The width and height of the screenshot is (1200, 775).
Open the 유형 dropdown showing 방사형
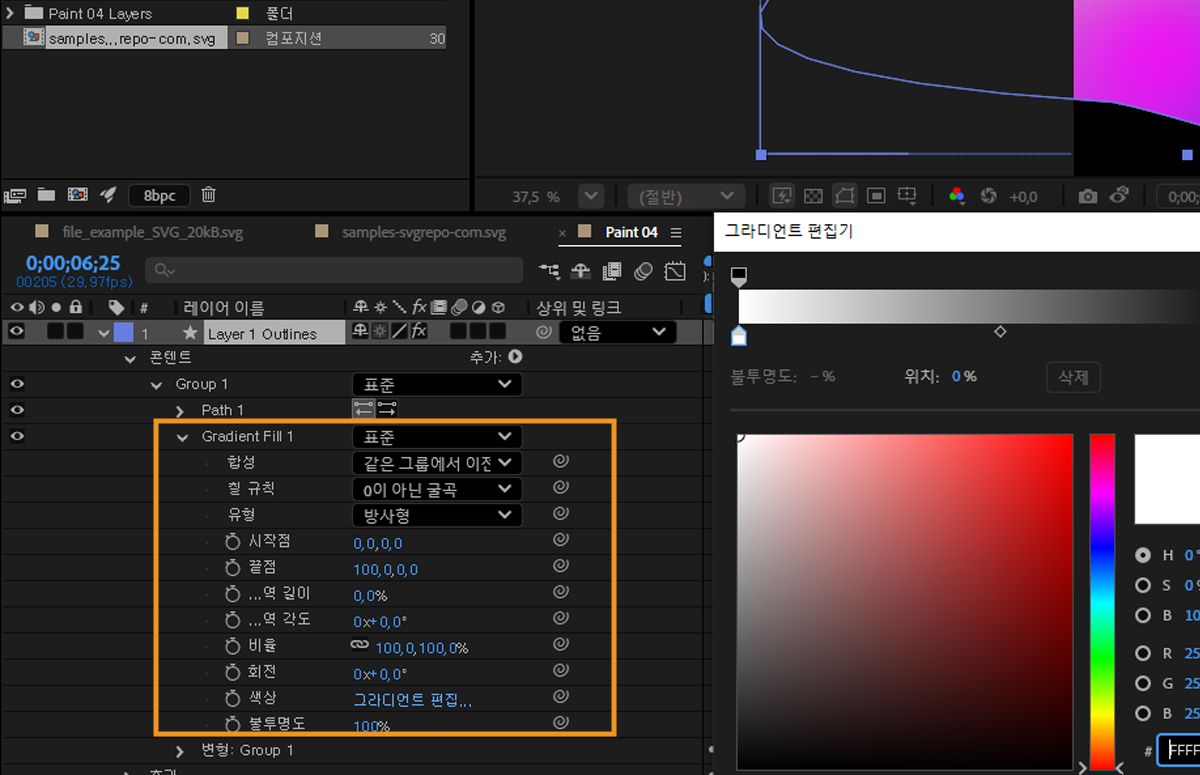(437, 514)
